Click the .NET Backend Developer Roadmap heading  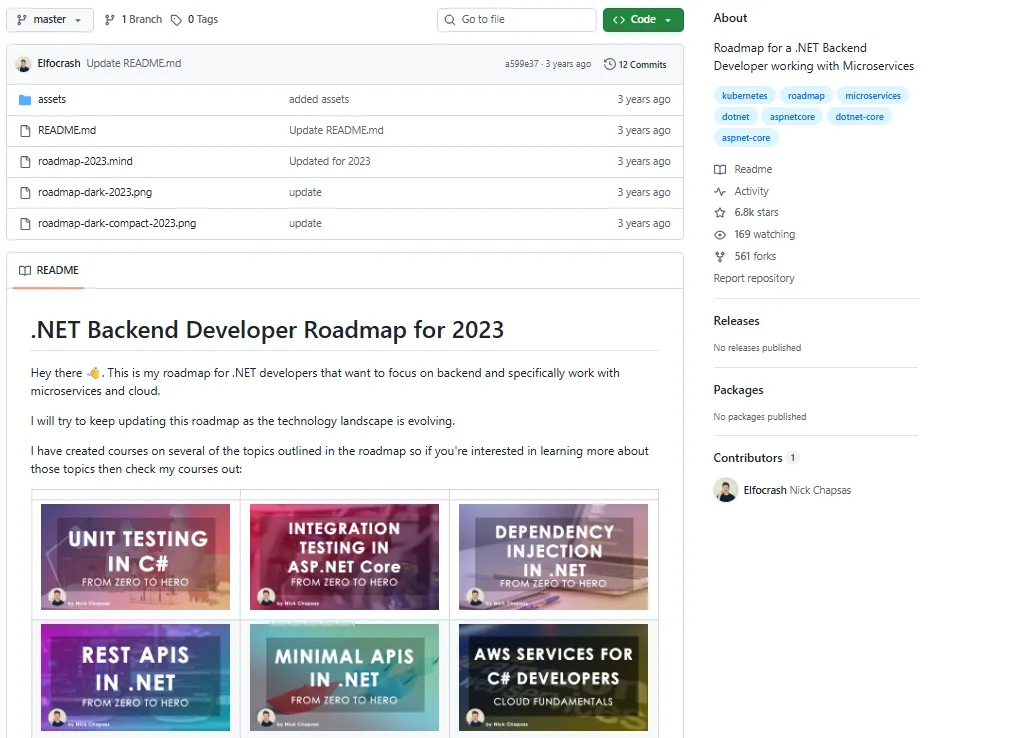point(267,330)
